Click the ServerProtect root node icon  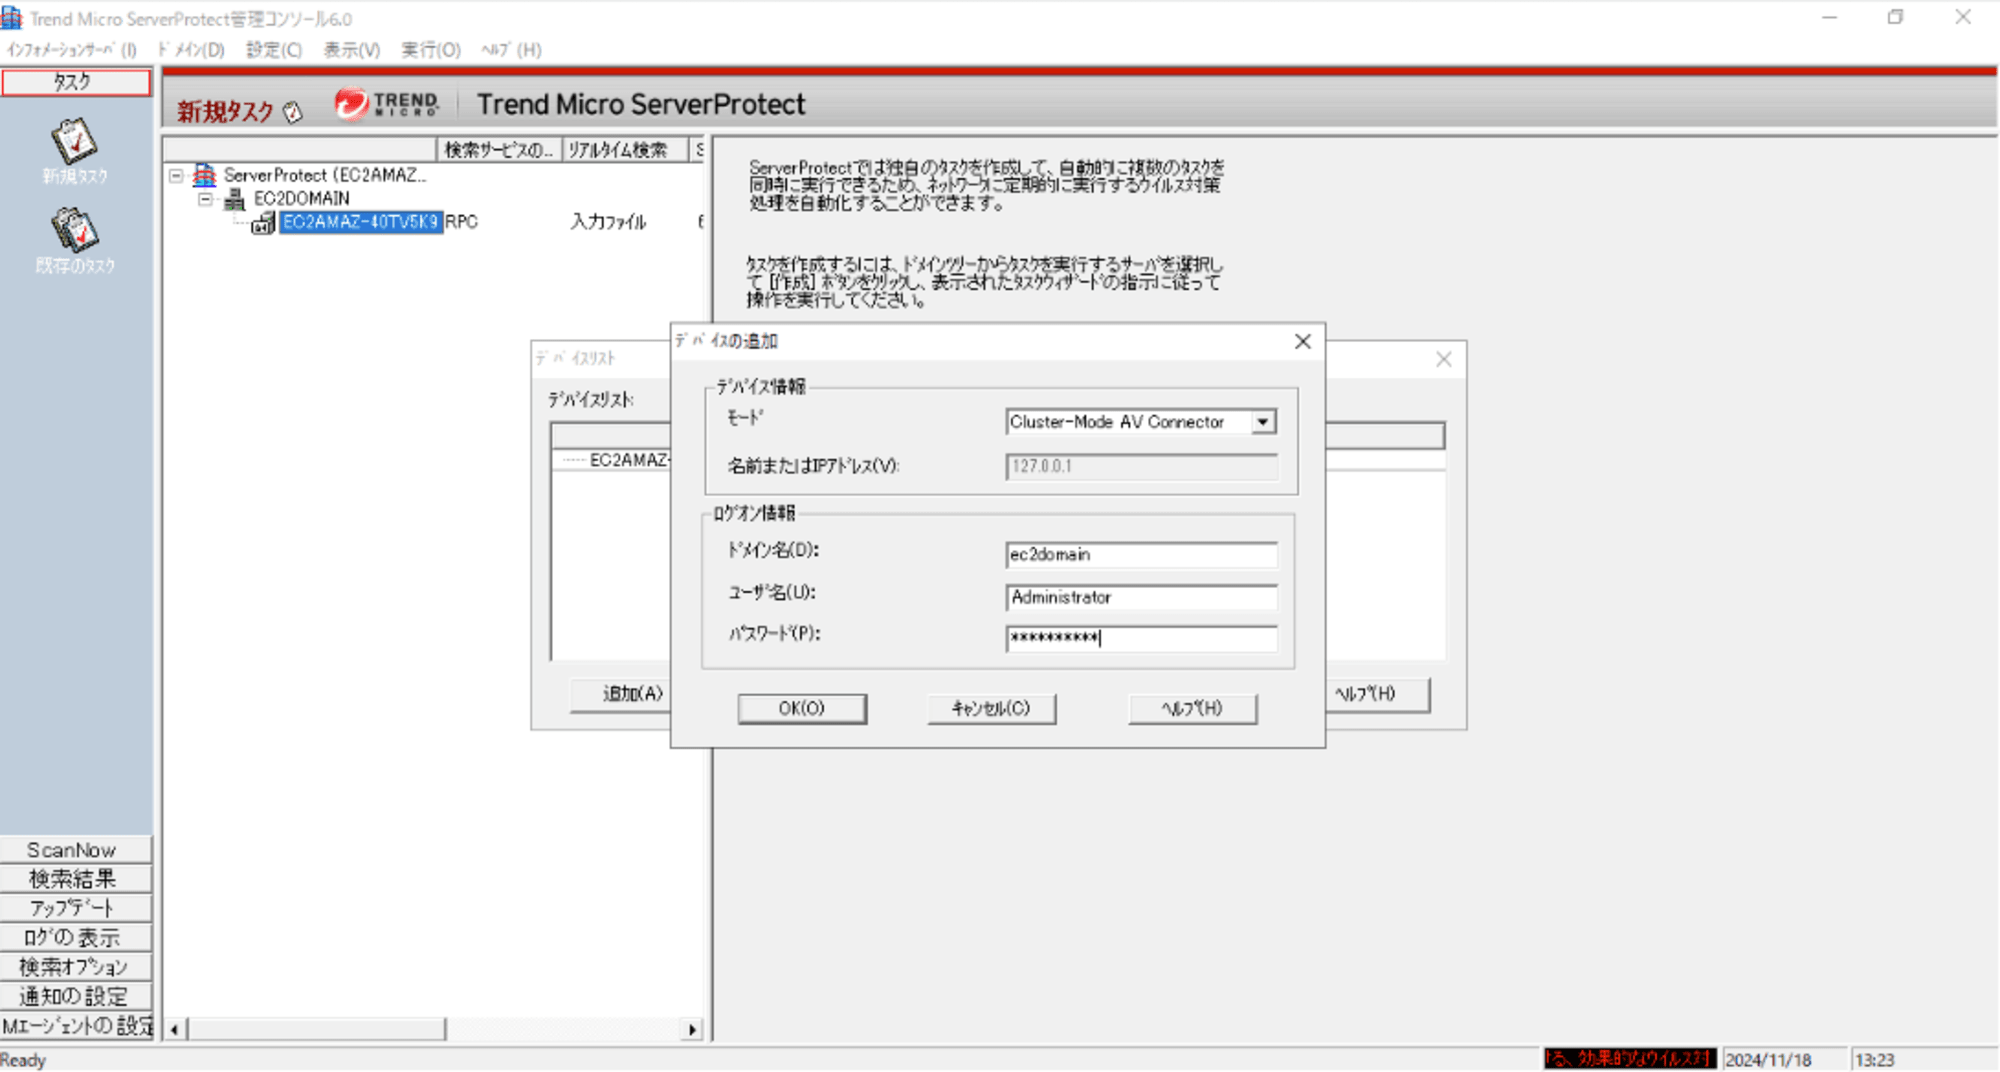204,175
